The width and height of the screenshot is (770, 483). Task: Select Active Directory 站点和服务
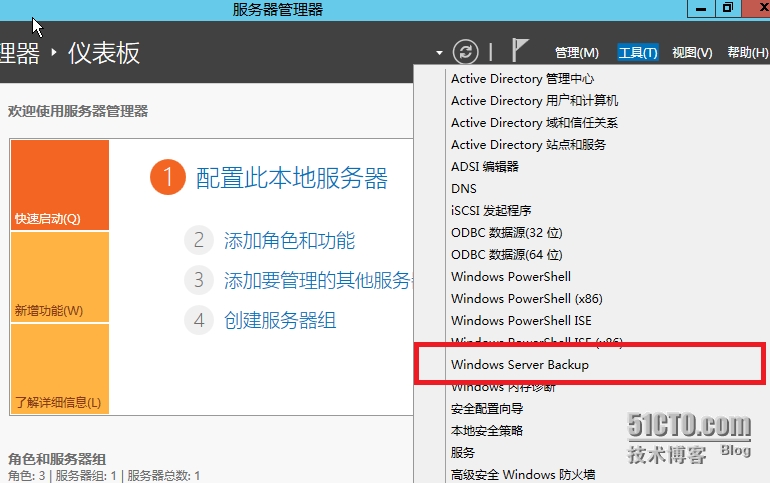click(x=528, y=145)
